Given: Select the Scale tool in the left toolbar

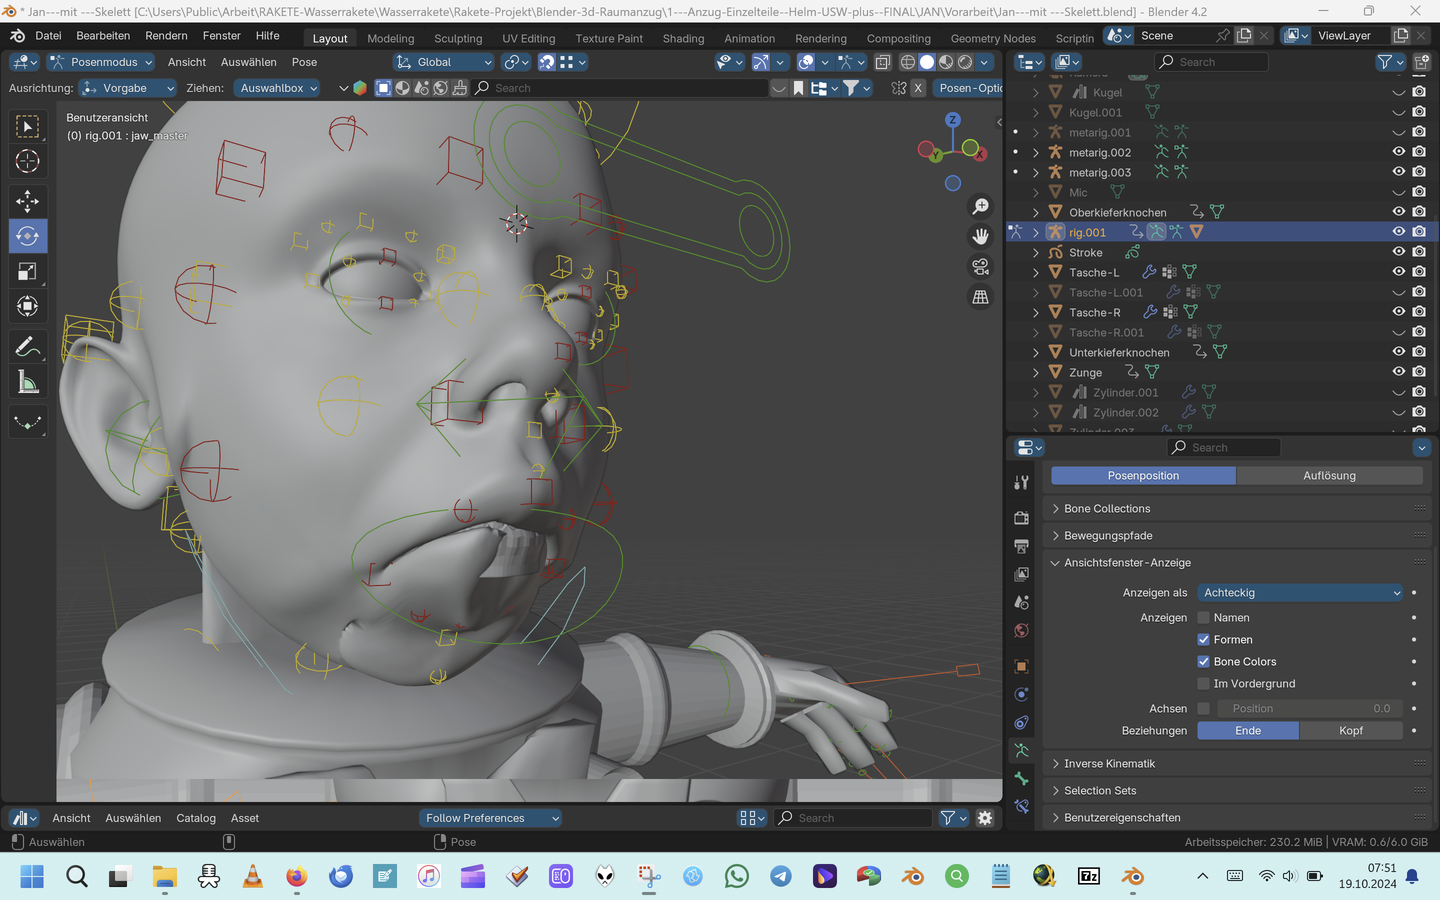Looking at the screenshot, I should coord(27,272).
